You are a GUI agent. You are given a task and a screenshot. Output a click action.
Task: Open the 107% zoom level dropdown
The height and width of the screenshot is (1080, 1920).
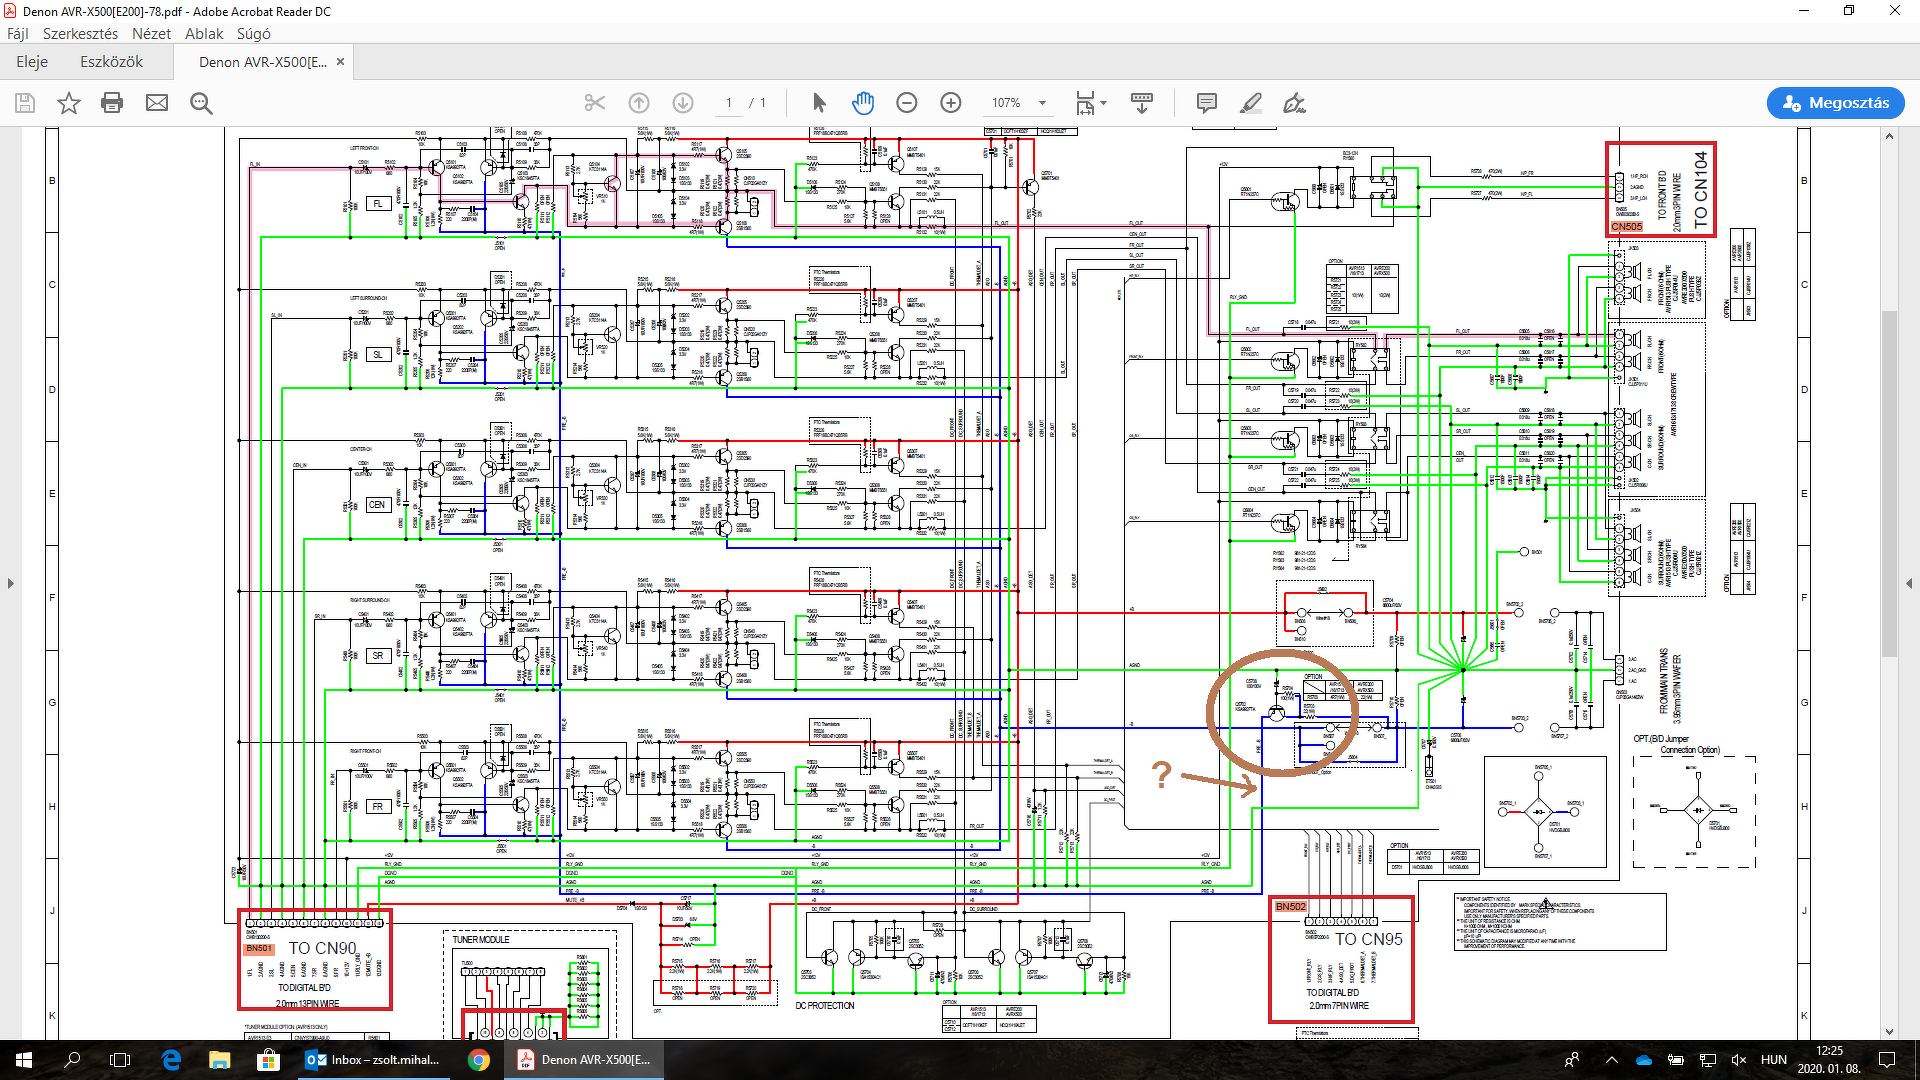pyautogui.click(x=1042, y=103)
